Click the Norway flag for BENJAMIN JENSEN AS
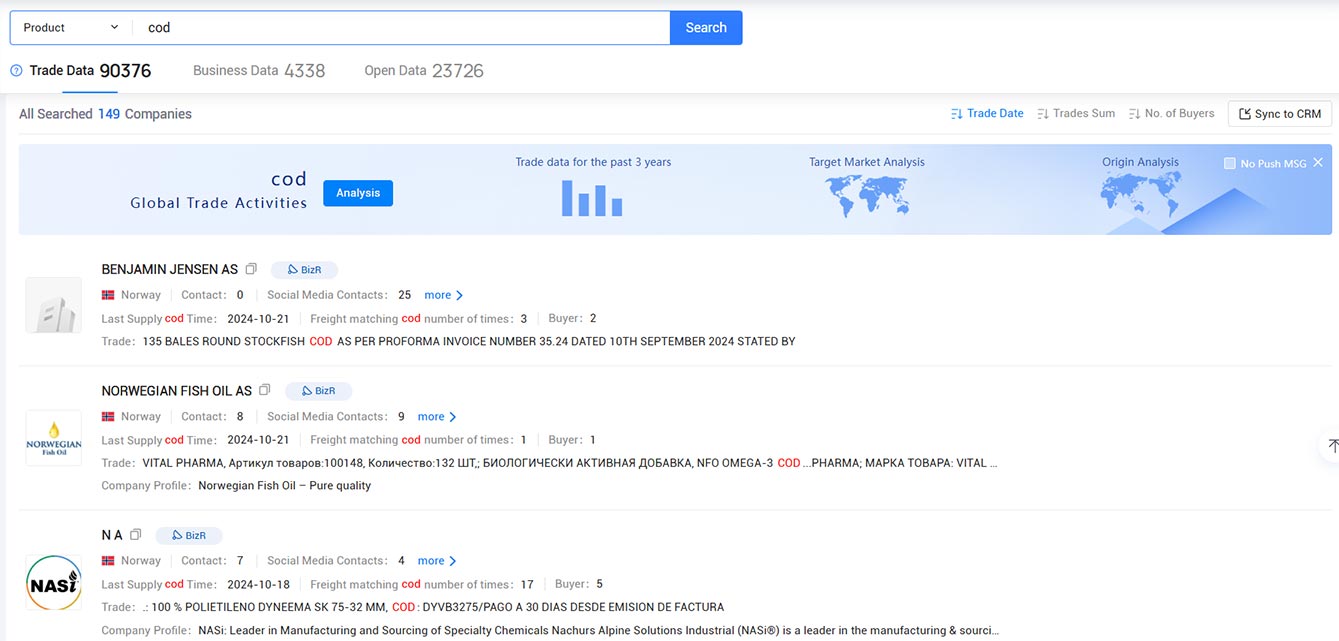Image resolution: width=1339 pixels, height=641 pixels. click(108, 295)
